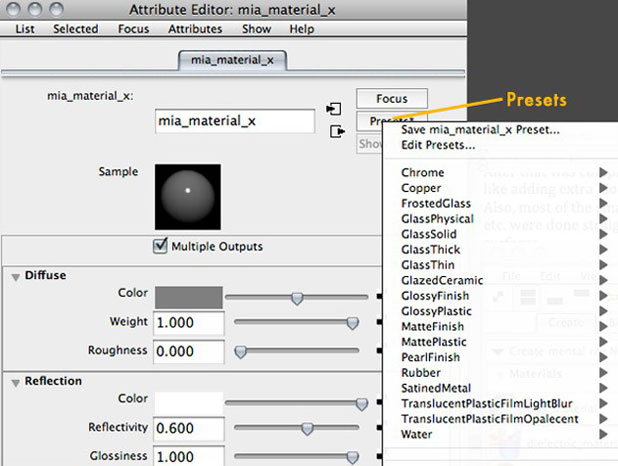Open the GlazedCeramic preset submenu
Screen dimensions: 618x466
[x=500, y=280]
